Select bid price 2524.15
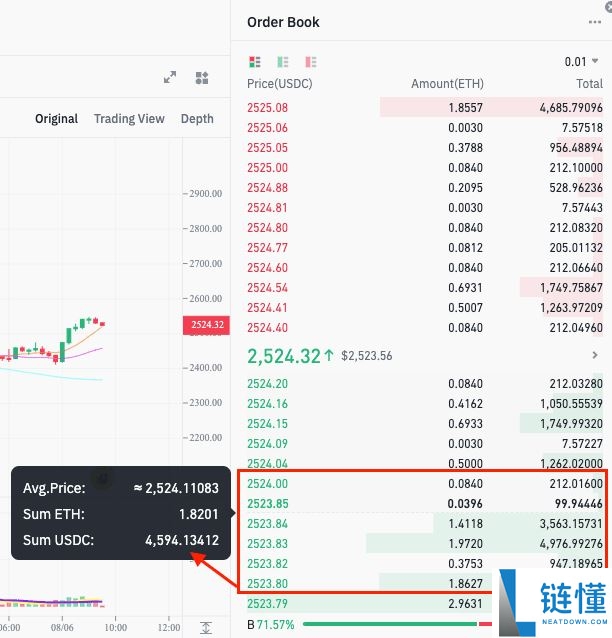 267,424
